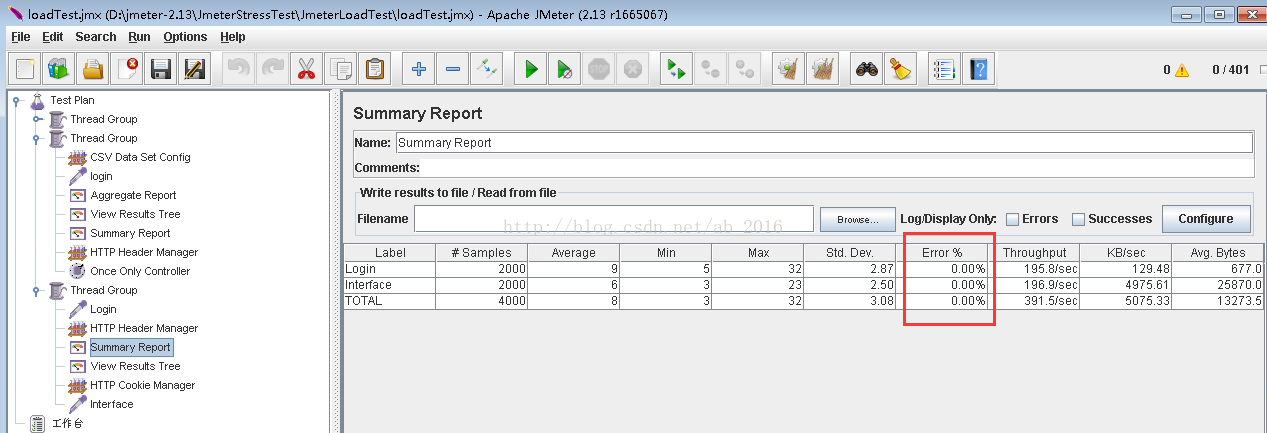Open the Templates toolbar icon

click(x=59, y=69)
